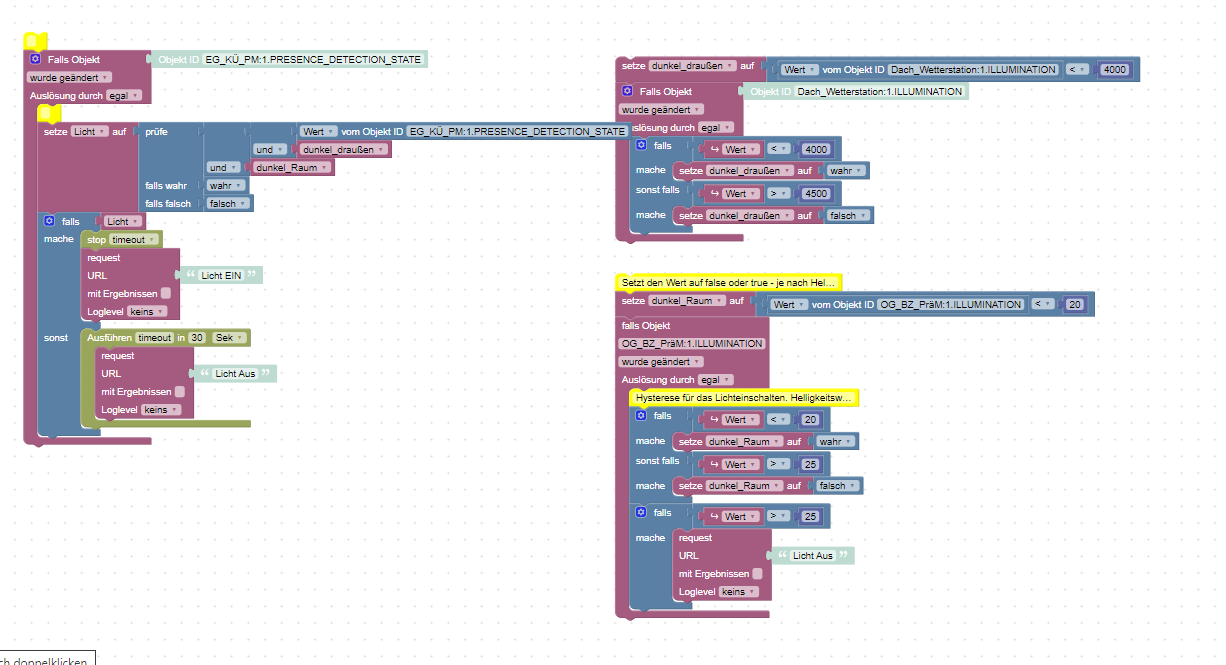Screen dimensions: 1226x665
Task: Open wahr dropdown next to falls wahr
Action: pos(226,186)
